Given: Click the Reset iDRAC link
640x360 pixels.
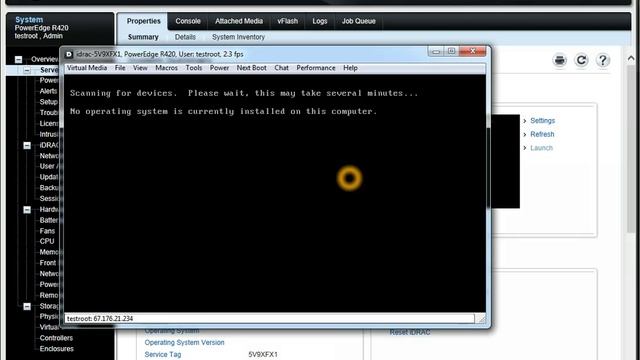Looking at the screenshot, I should pyautogui.click(x=410, y=332).
